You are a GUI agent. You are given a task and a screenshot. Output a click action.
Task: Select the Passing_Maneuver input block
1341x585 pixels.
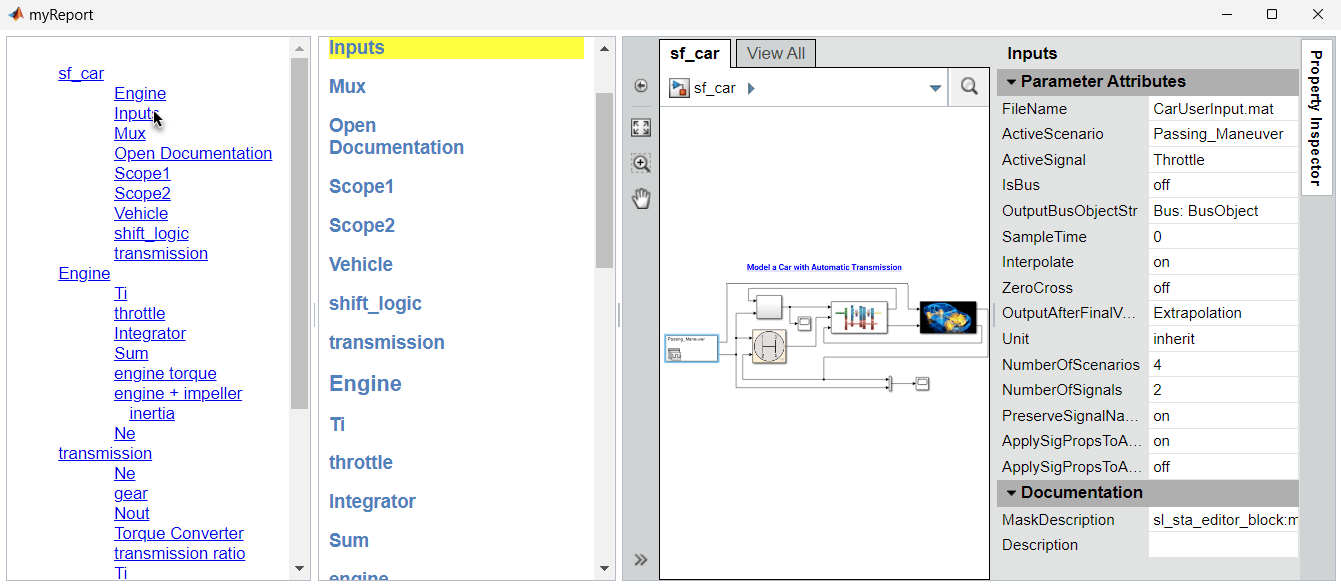click(x=691, y=348)
